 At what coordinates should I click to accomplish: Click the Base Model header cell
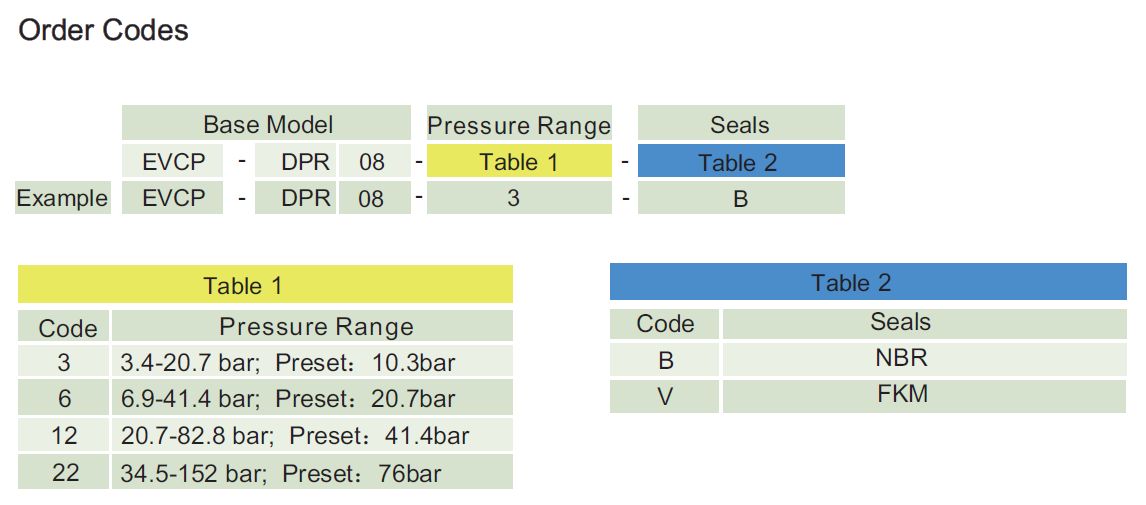(x=267, y=125)
